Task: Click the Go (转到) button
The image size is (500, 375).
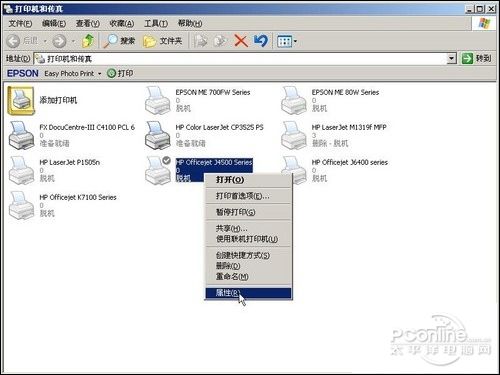Action: click(x=477, y=59)
